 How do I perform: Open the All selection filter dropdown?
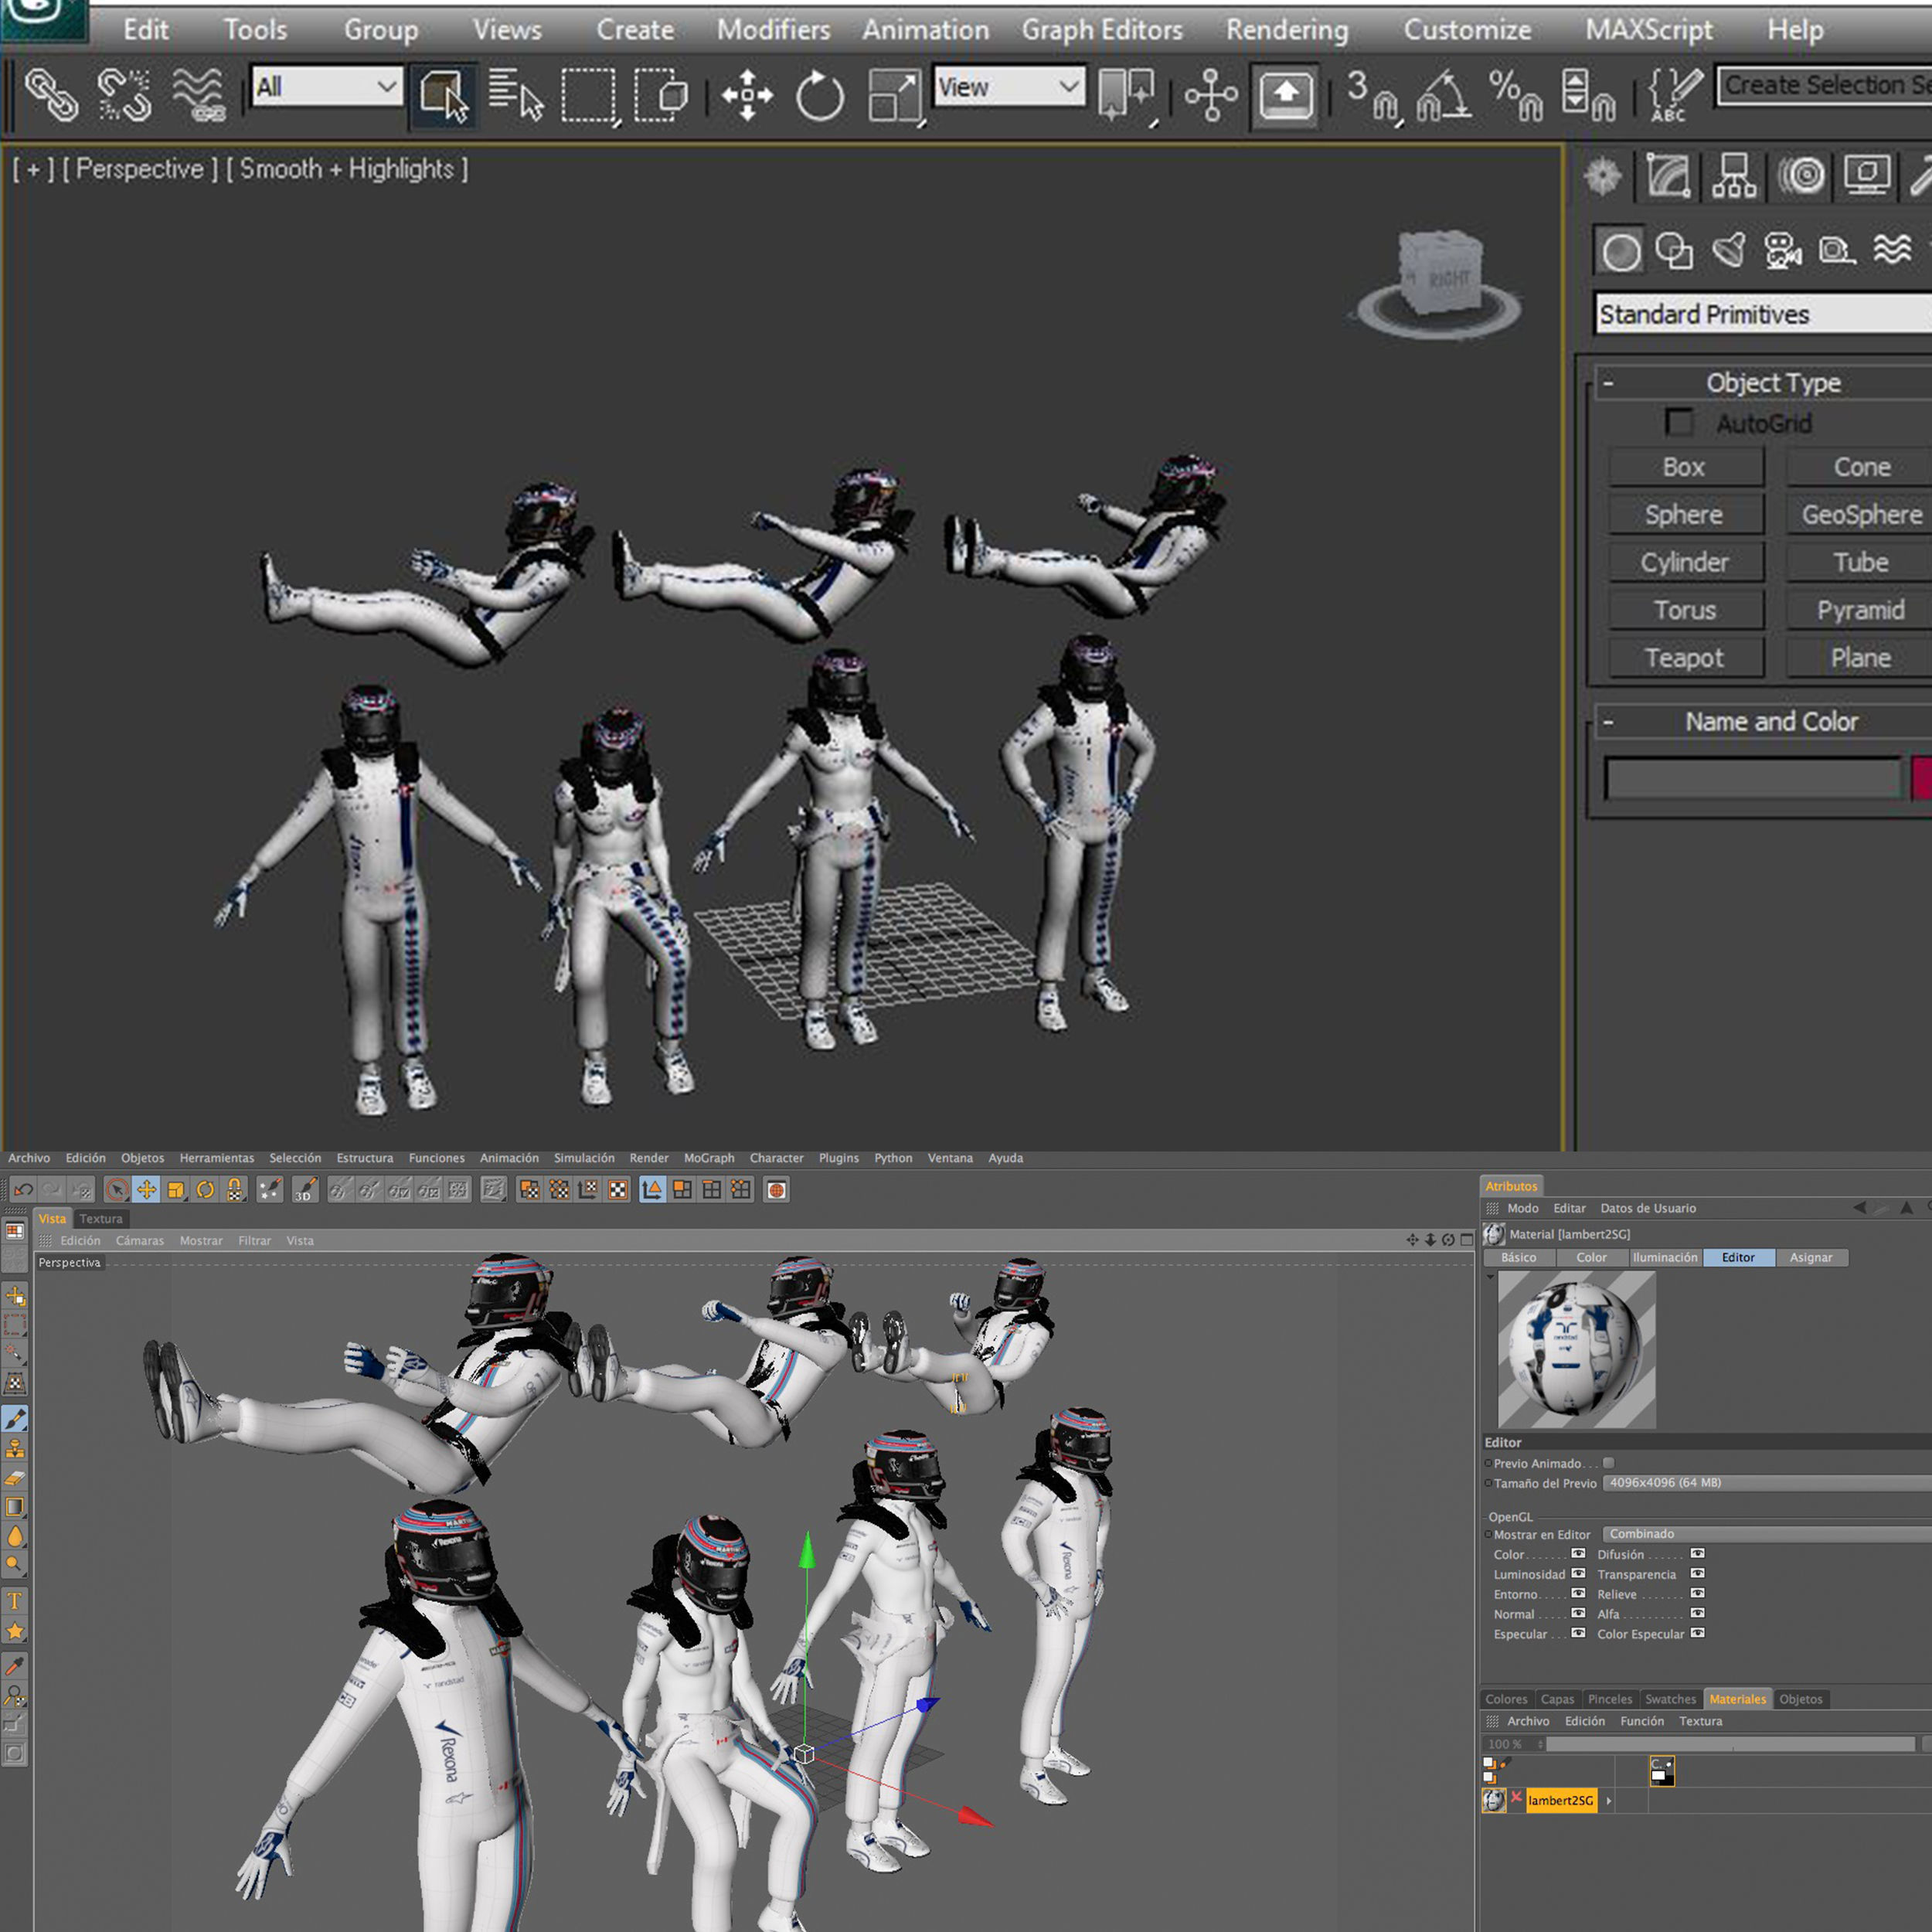(x=327, y=87)
